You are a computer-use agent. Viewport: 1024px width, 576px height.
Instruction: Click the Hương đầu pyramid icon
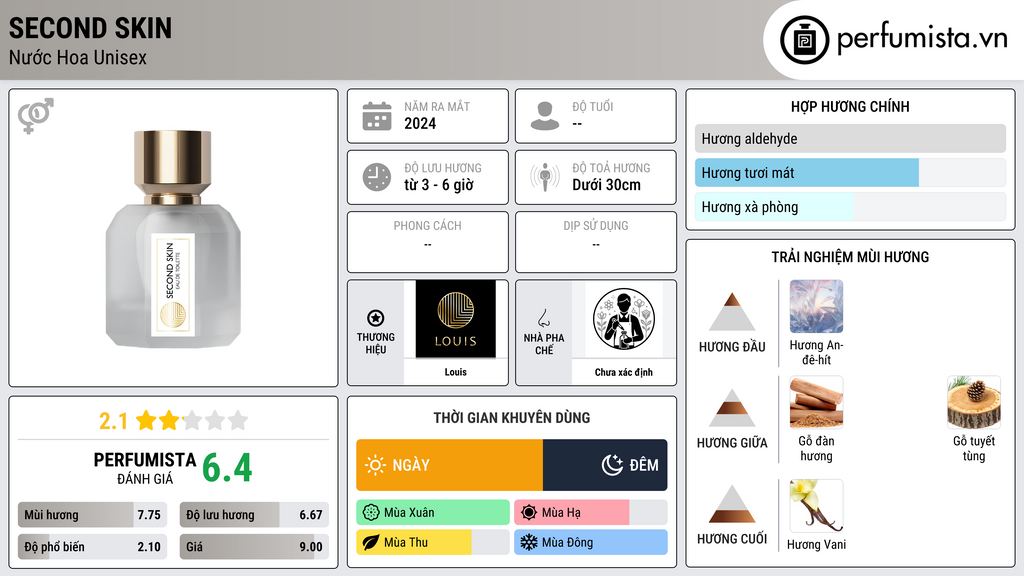[x=732, y=312]
